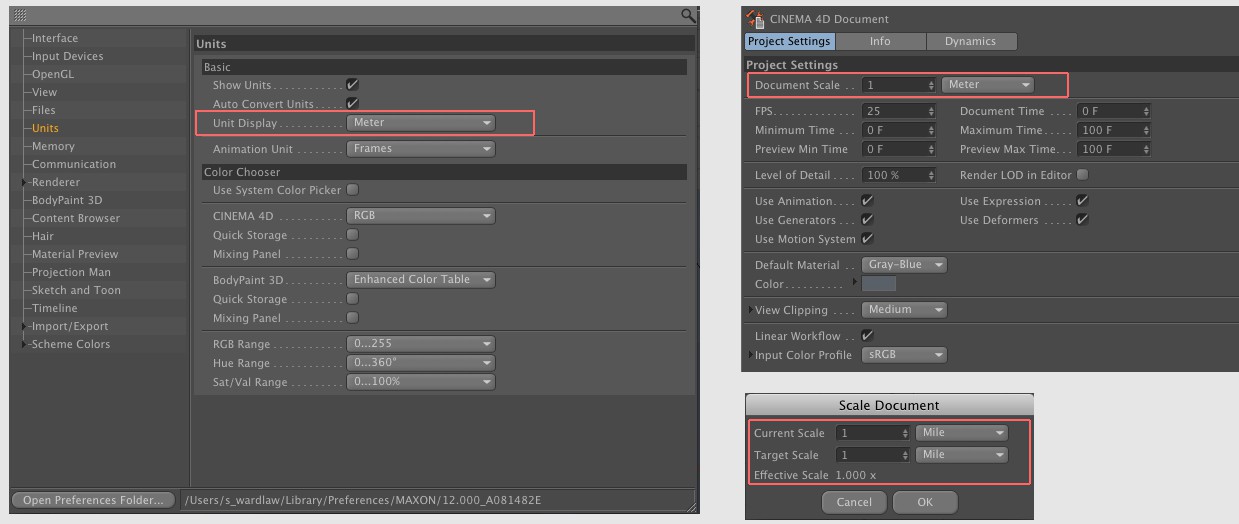This screenshot has height=524, width=1239.
Task: Expand the View Clipping section arrow
Action: click(x=751, y=310)
